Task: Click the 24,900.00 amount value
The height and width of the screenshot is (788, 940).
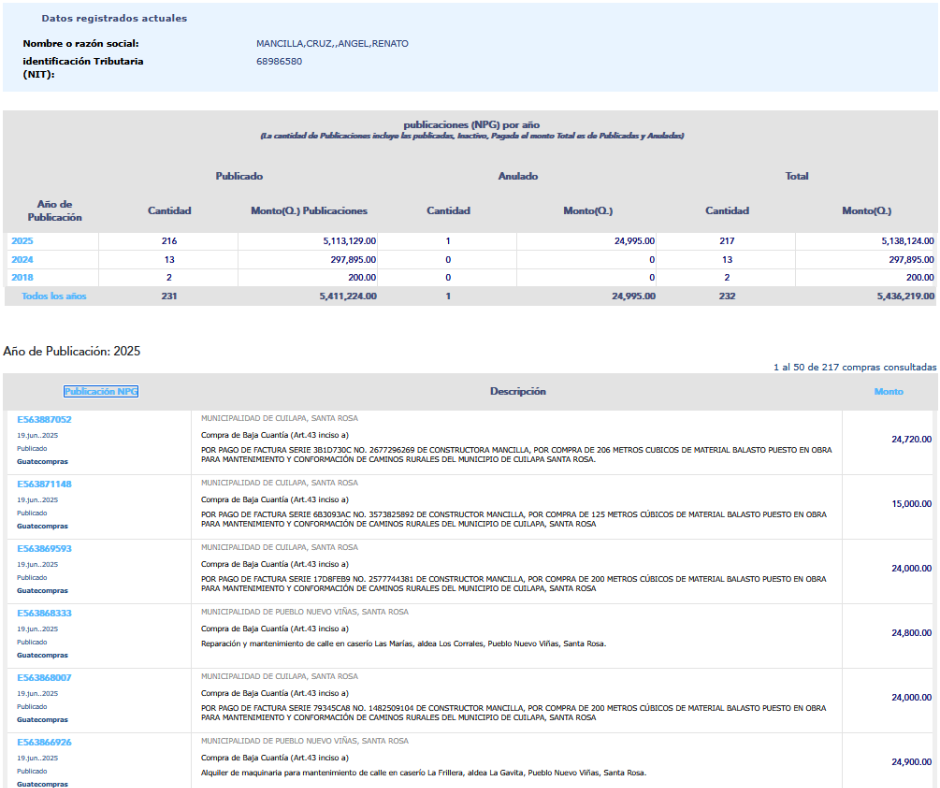Action: click(x=911, y=762)
